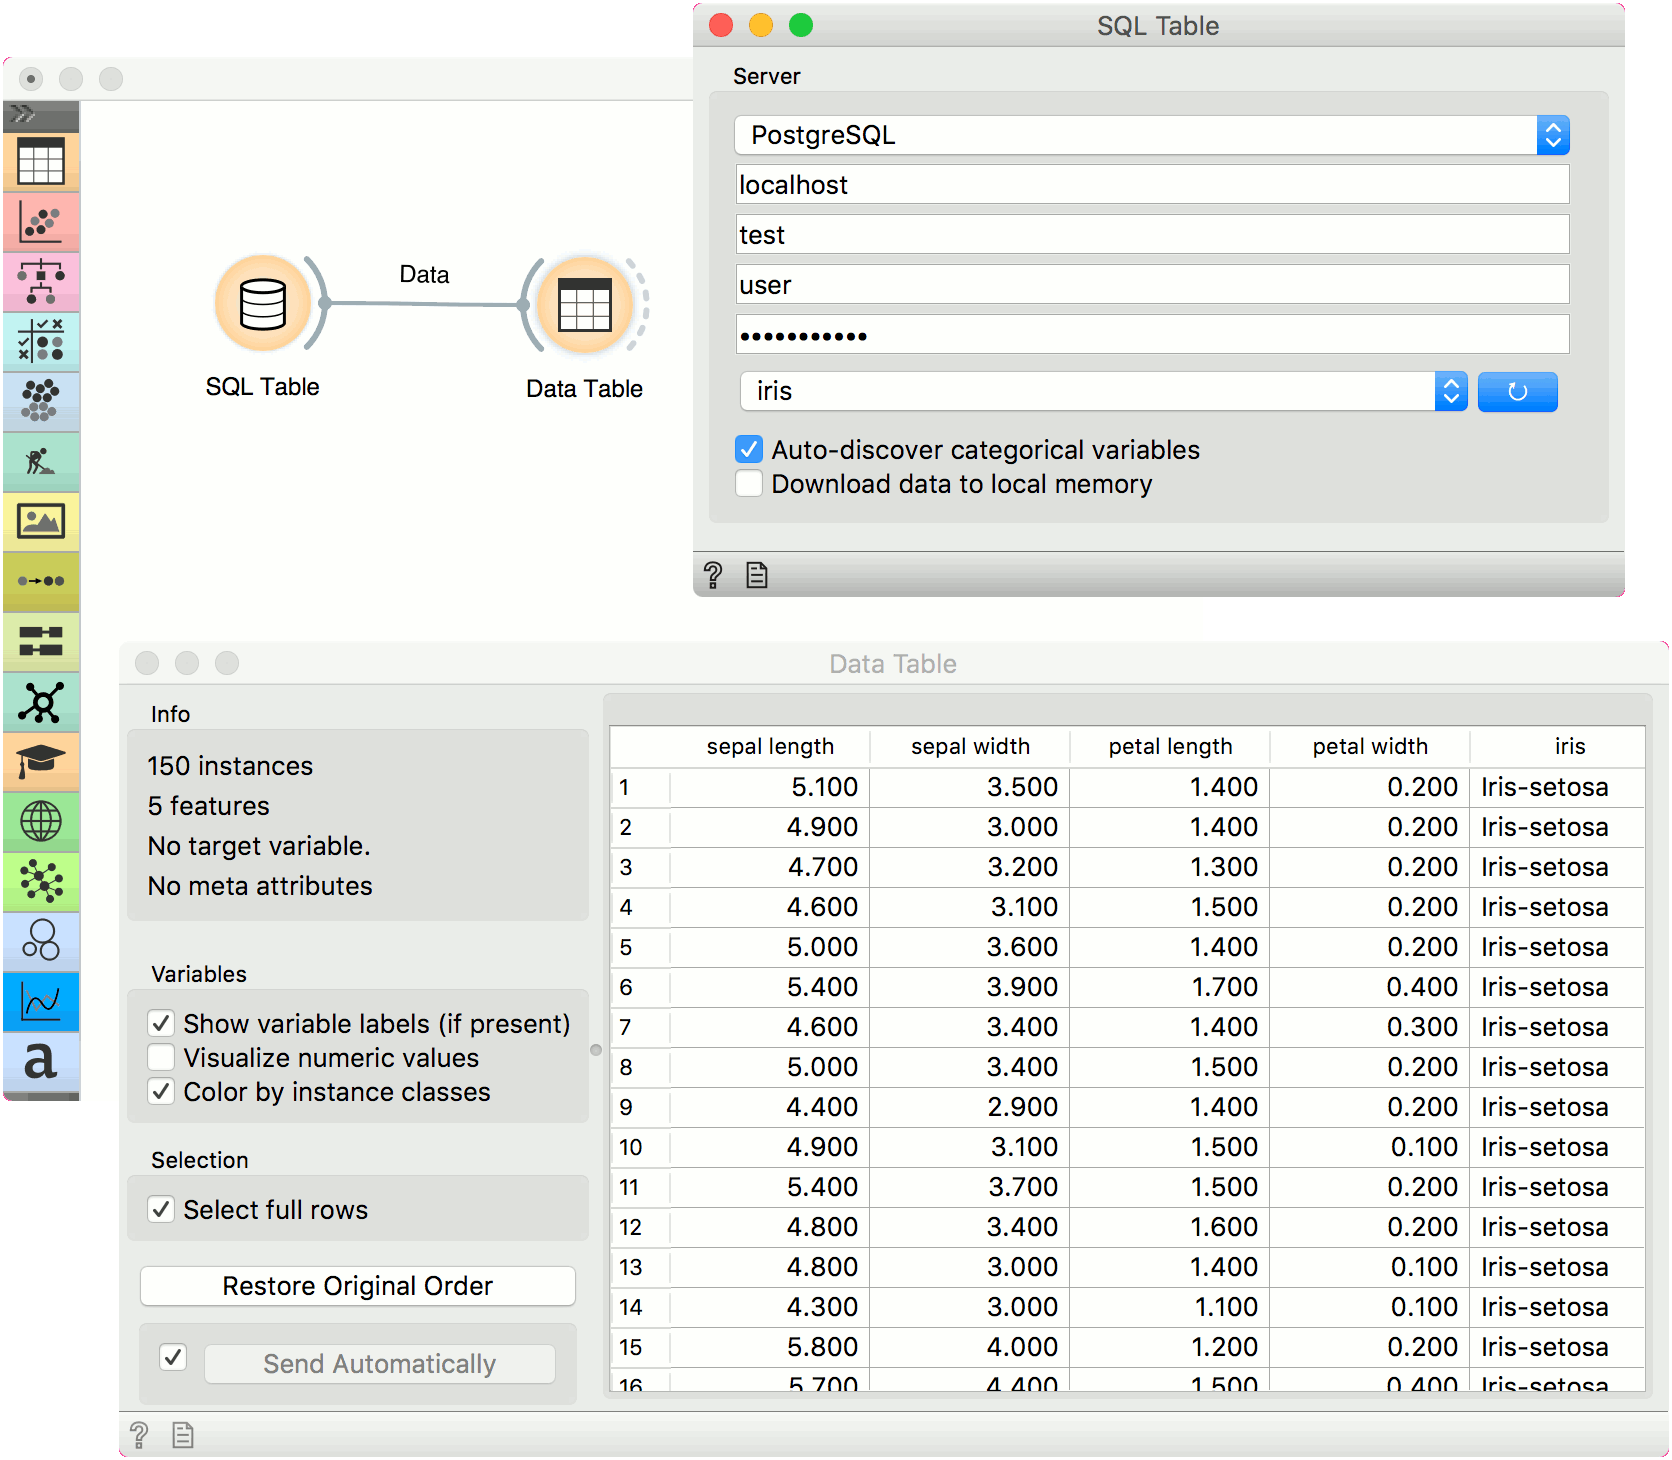This screenshot has width=1672, height=1460.
Task: Select the Data Table widget on canvas
Action: pyautogui.click(x=585, y=304)
